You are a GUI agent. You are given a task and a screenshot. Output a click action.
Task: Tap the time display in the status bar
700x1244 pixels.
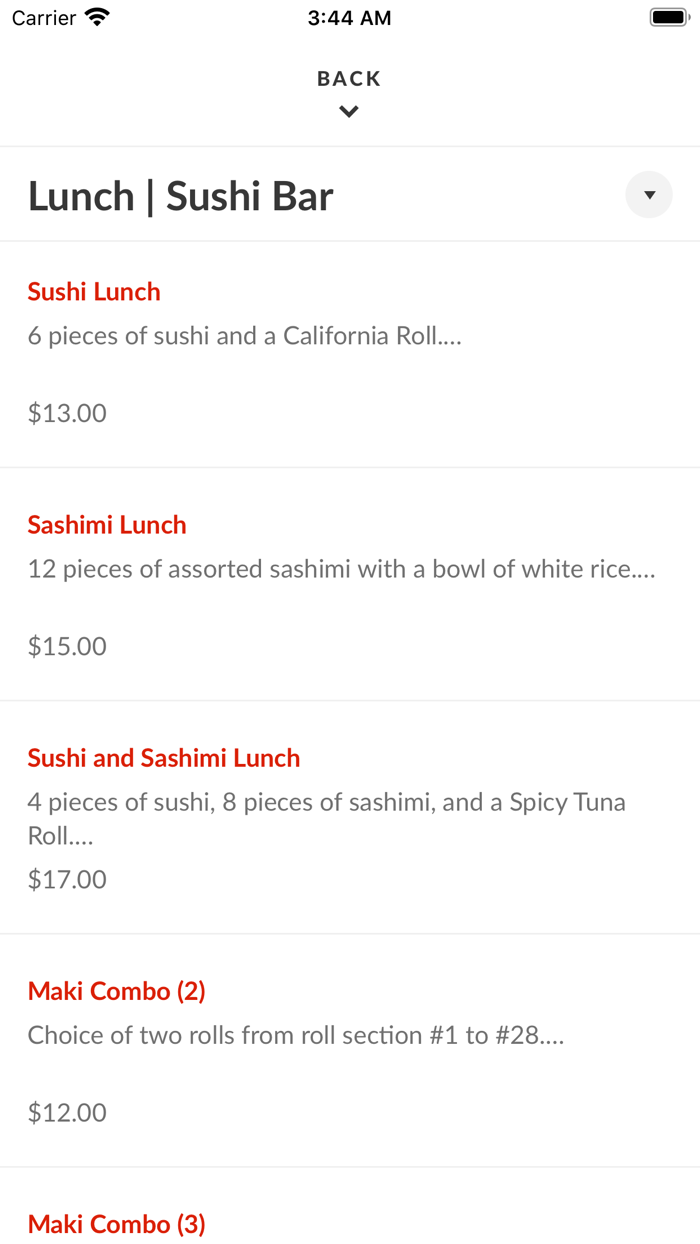point(349,17)
